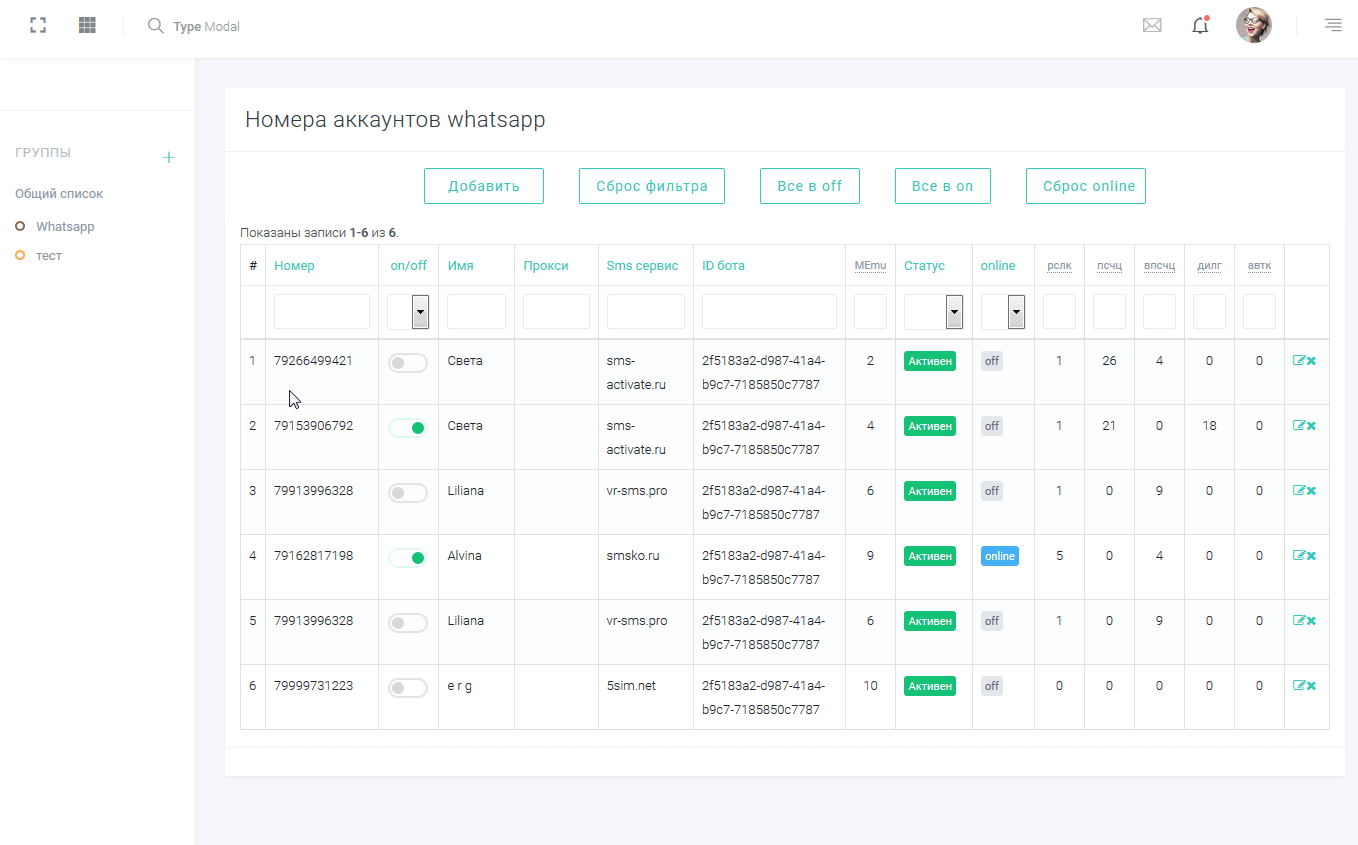The width and height of the screenshot is (1358, 845).
Task: Turn on the toggle for row 6
Action: pos(408,688)
